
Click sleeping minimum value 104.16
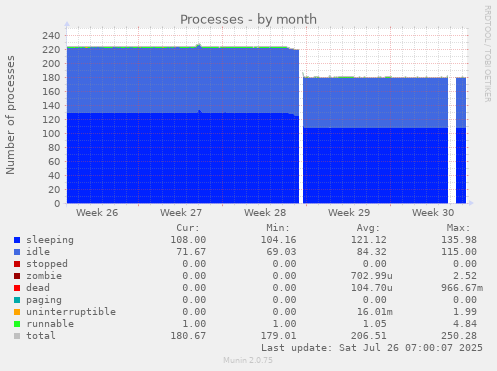(278, 240)
